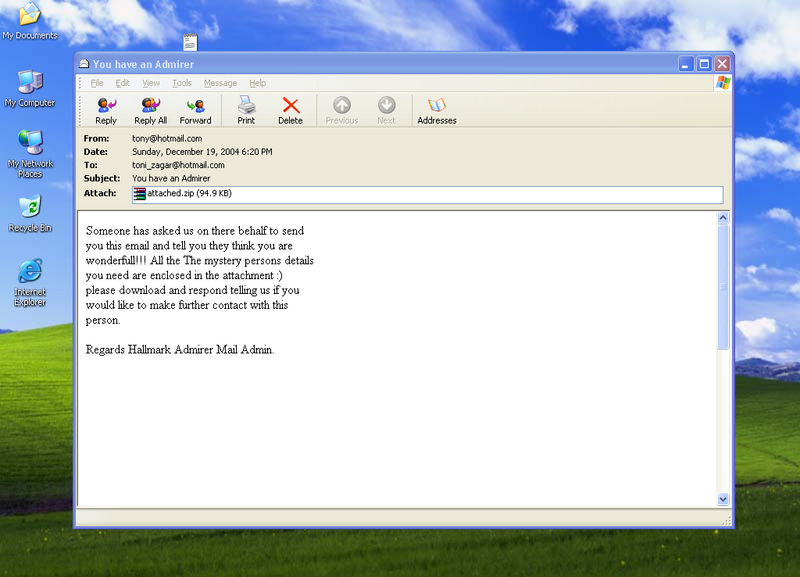800x577 pixels.
Task: Maximize the You have an Admirer window
Action: [x=704, y=63]
